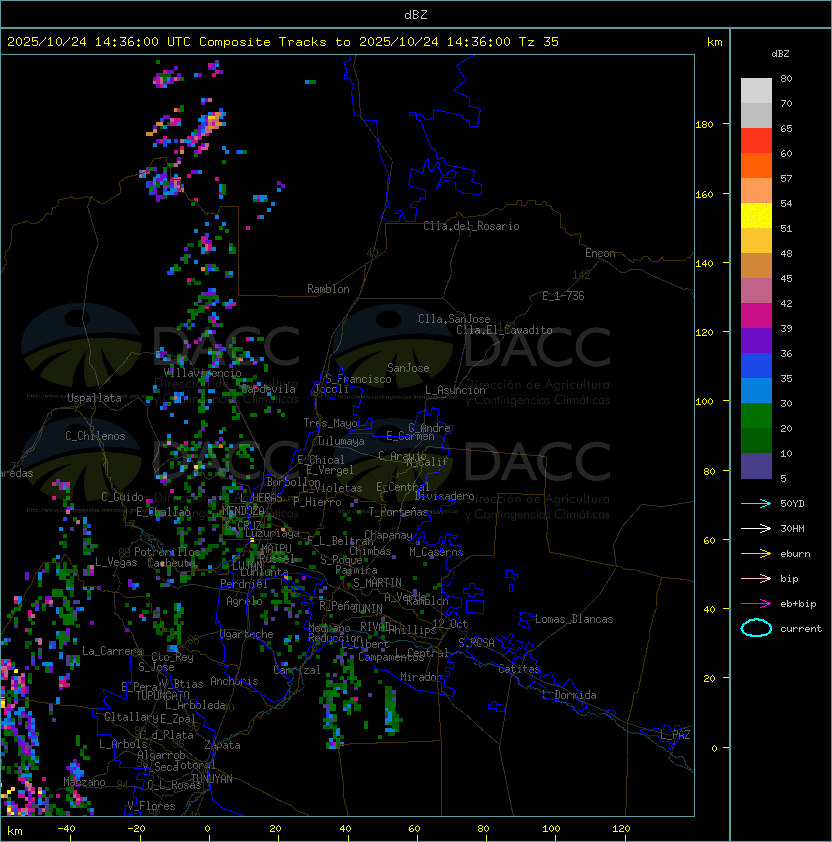The width and height of the screenshot is (832, 842).
Task: Click the 'Tres_Mayo' map label
Action: click(330, 423)
